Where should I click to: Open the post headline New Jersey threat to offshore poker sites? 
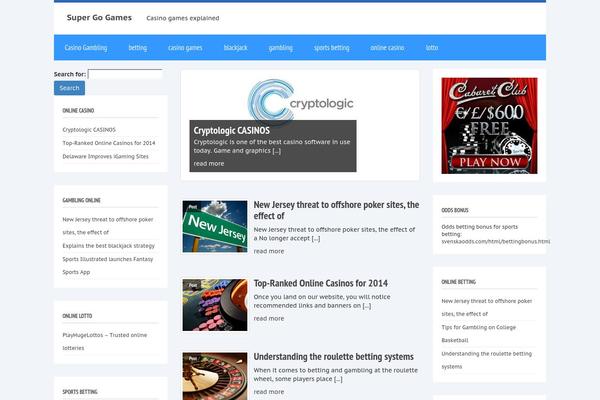336,210
